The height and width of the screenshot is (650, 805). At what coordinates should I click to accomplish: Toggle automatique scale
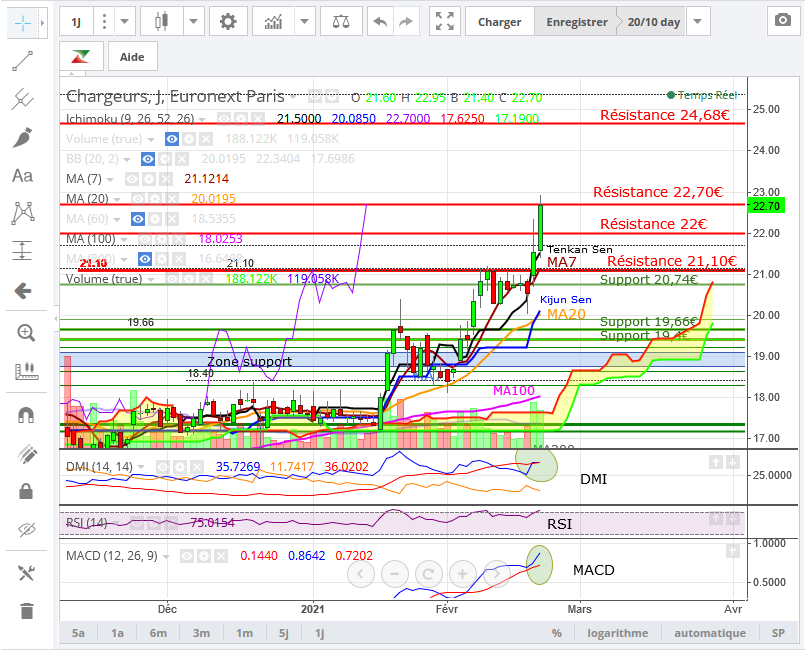click(x=710, y=633)
